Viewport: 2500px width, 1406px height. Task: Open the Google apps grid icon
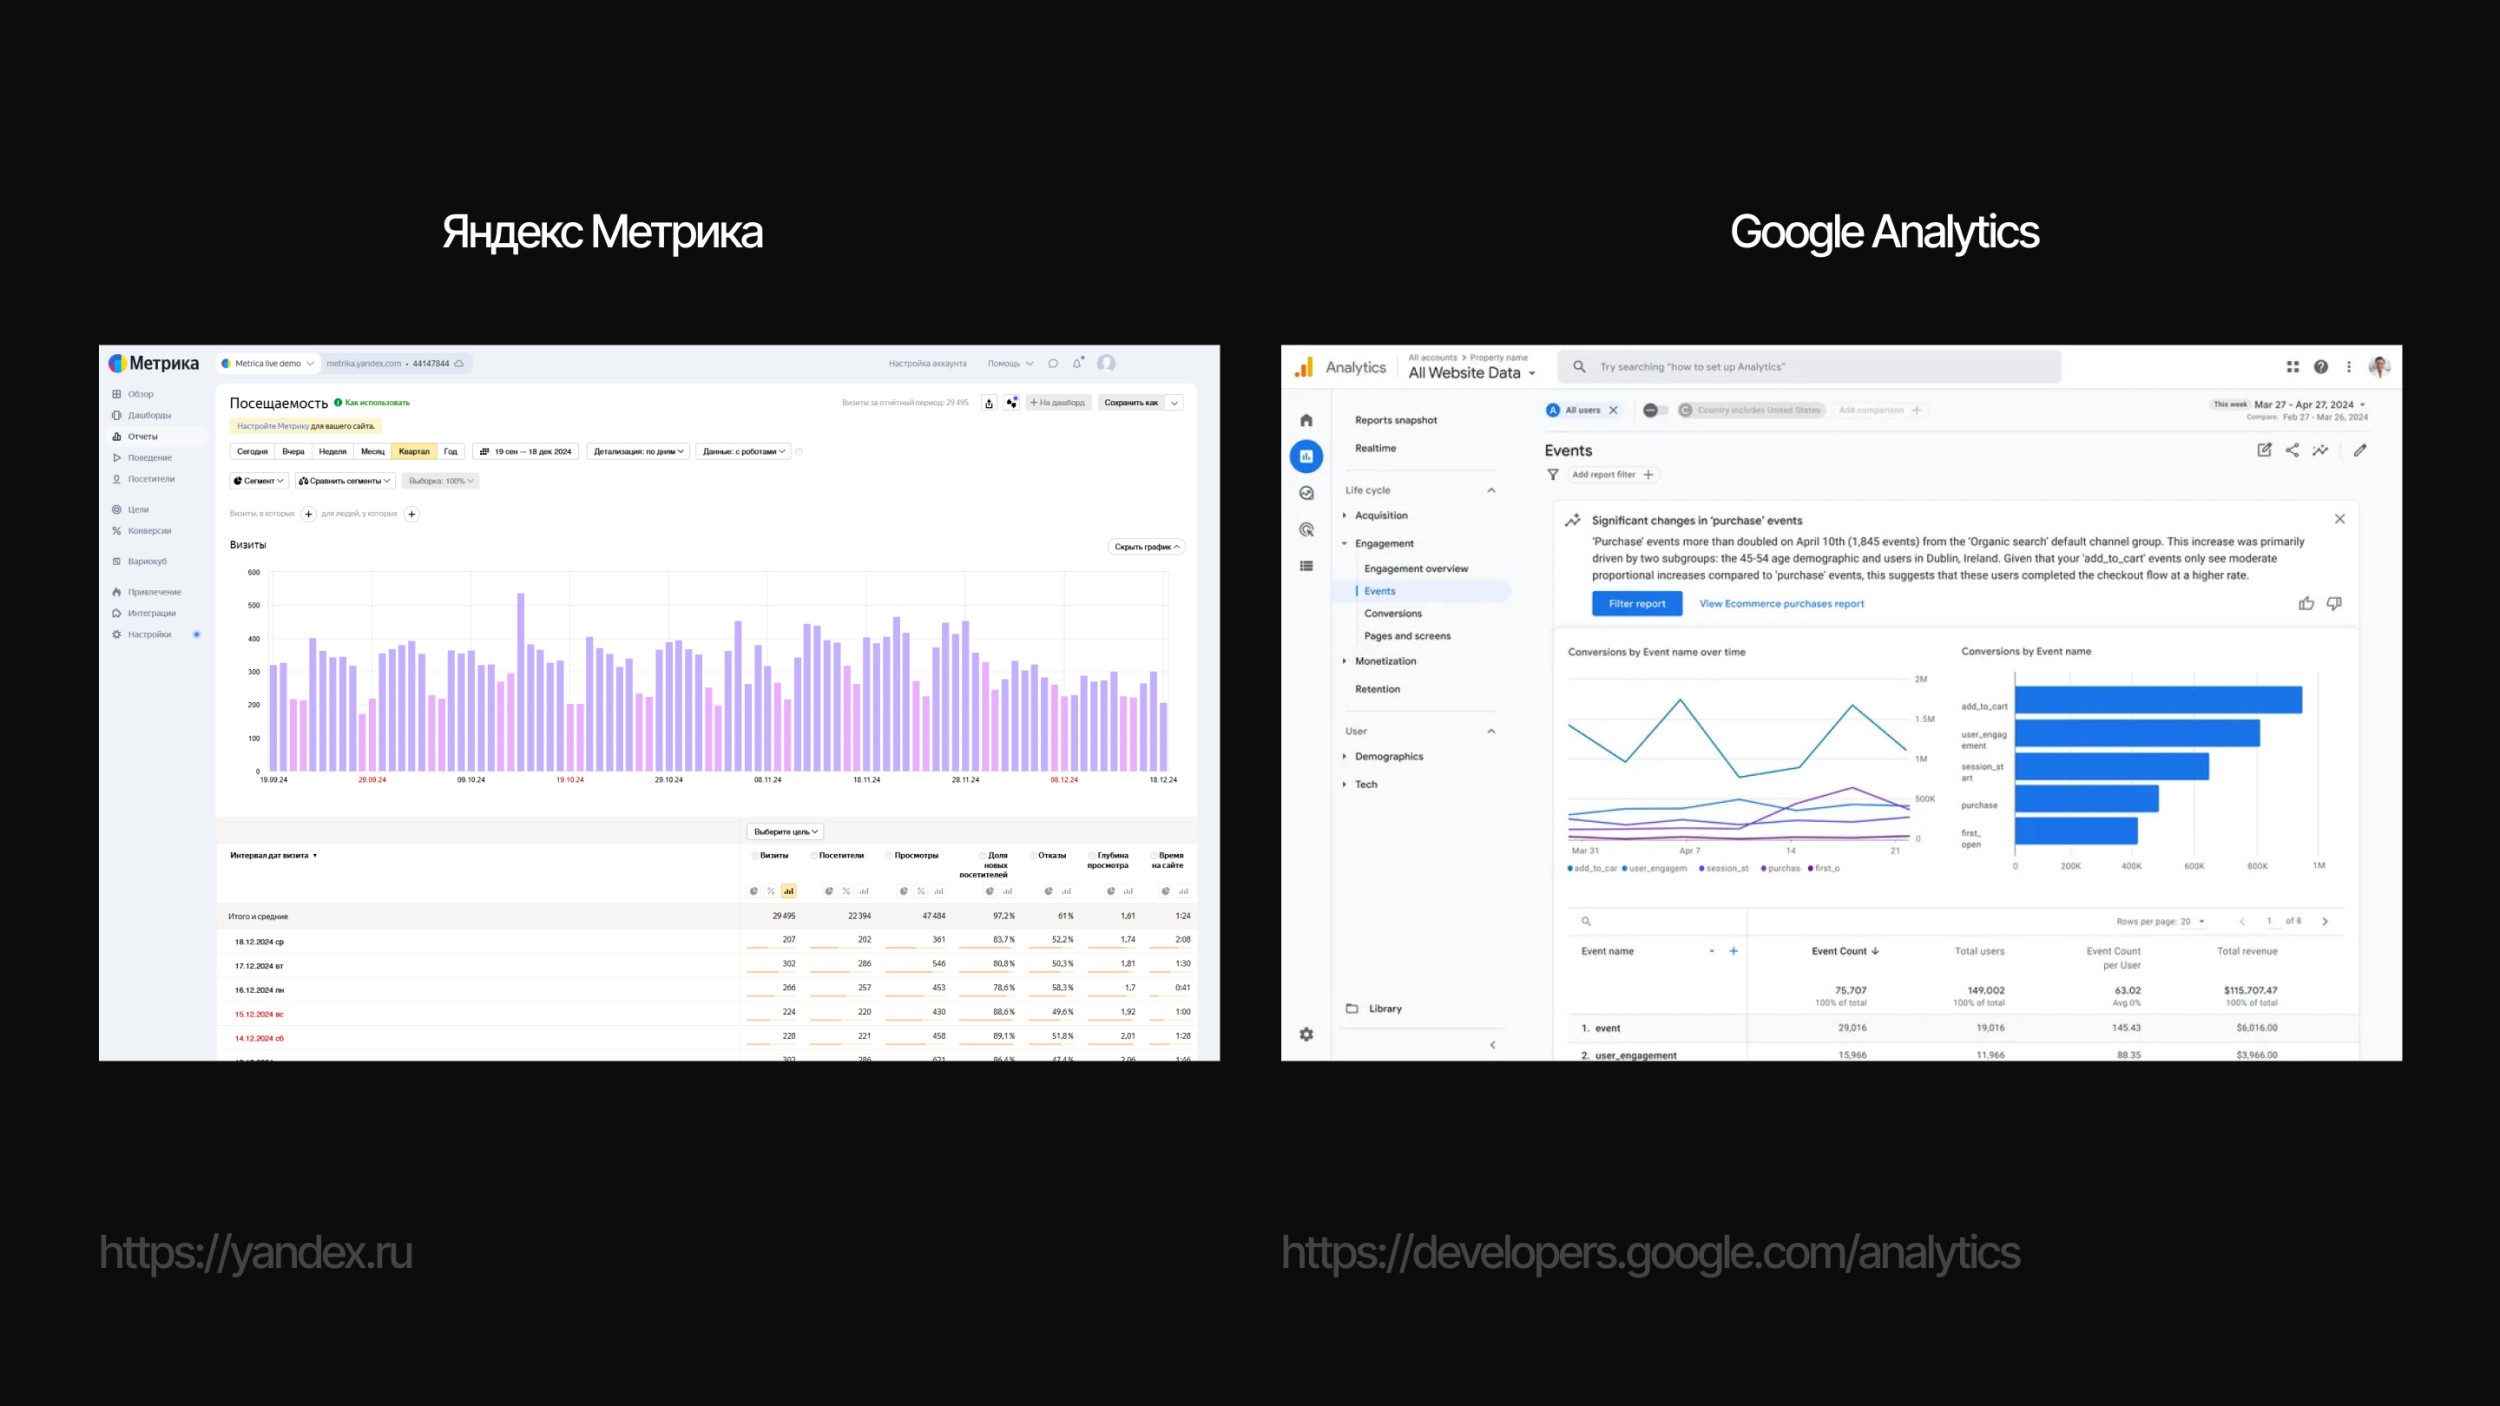(2293, 367)
